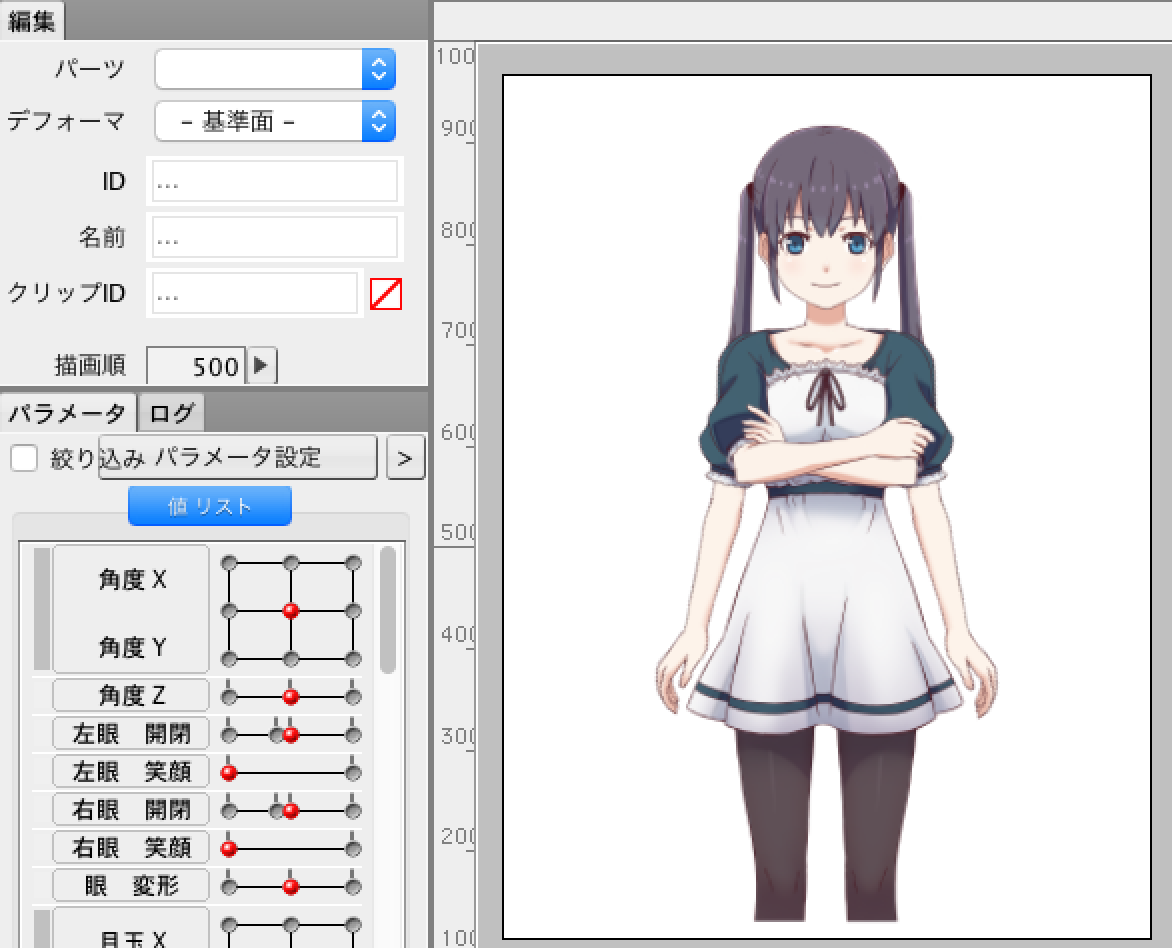Click the blue 値リスト button

210,506
